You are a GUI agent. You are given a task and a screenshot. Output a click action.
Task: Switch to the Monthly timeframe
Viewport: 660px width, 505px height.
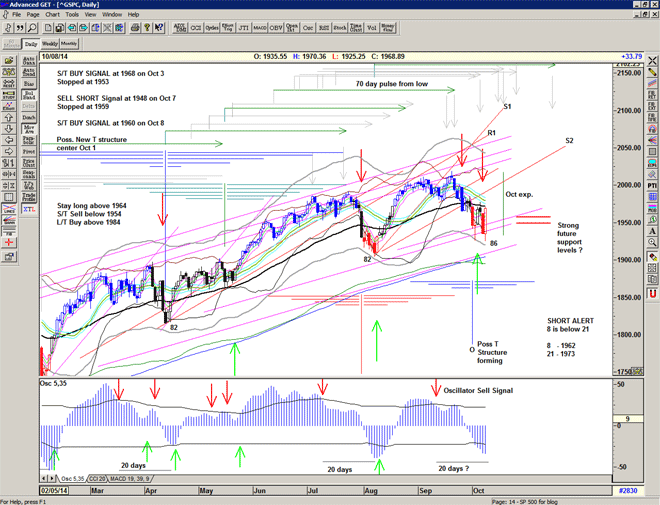point(69,44)
